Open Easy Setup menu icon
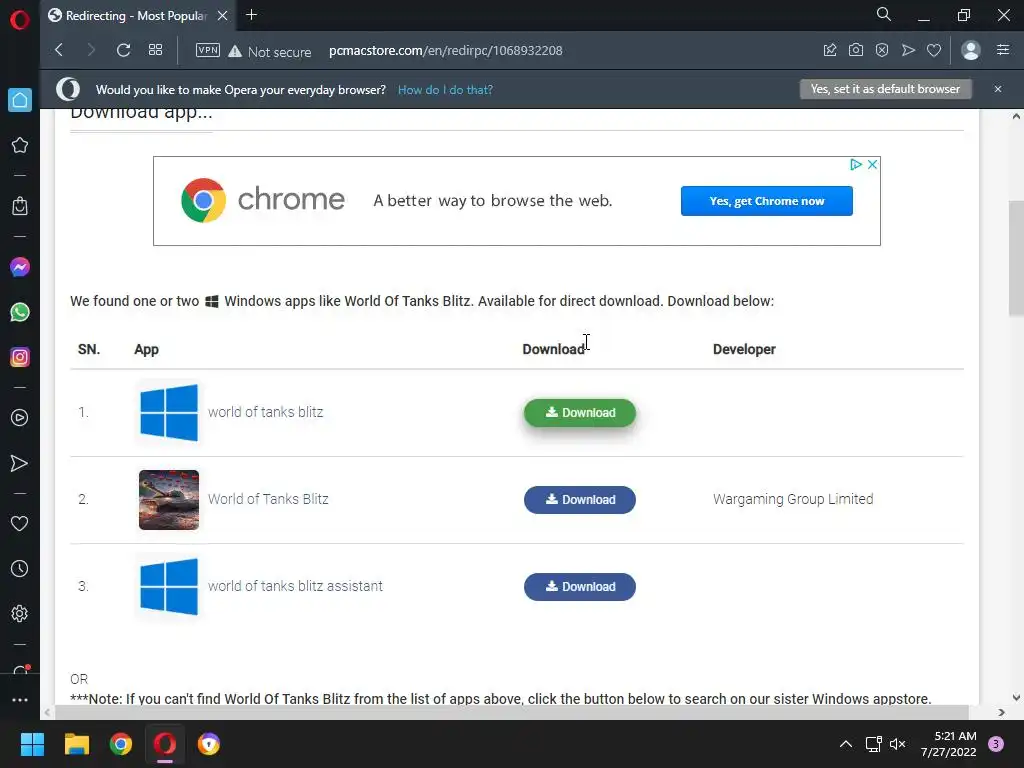1024x768 pixels. 1003,50
